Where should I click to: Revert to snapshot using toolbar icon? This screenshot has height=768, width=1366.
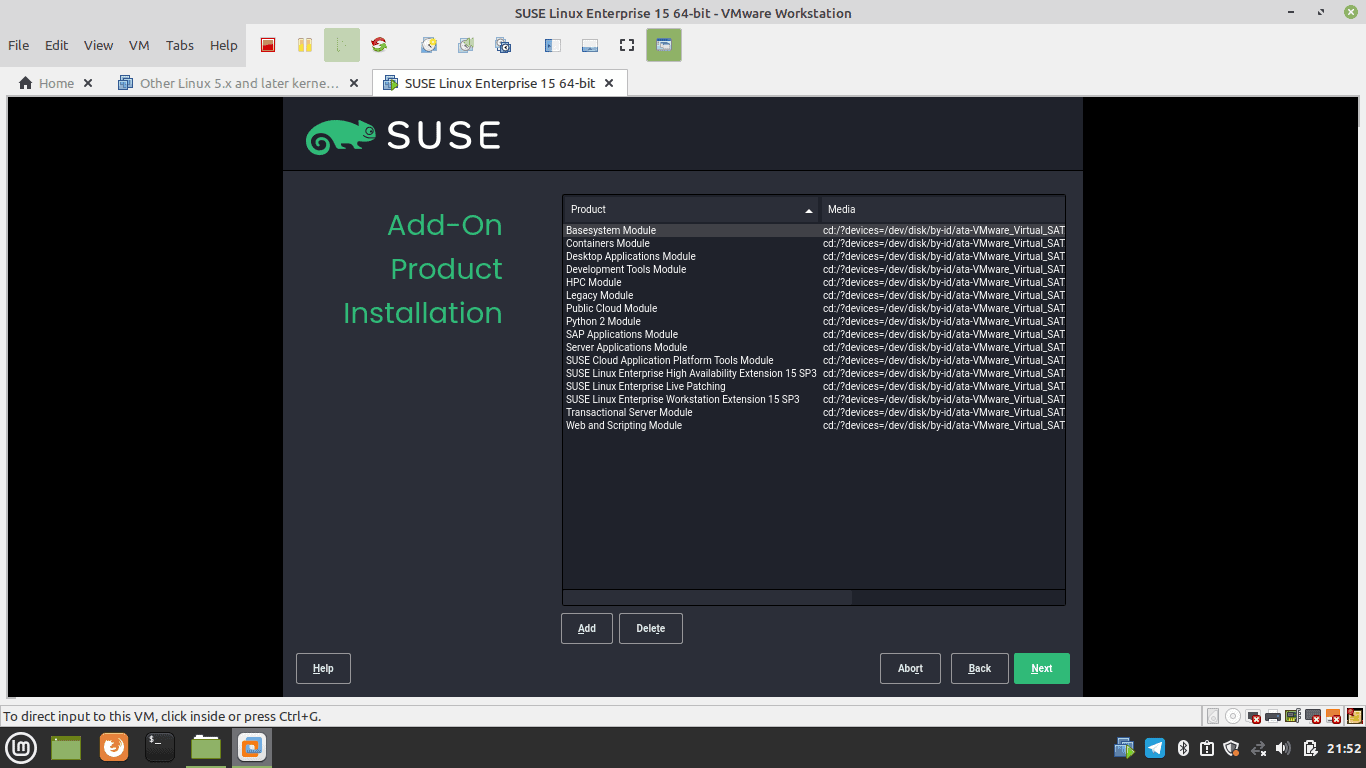[466, 45]
